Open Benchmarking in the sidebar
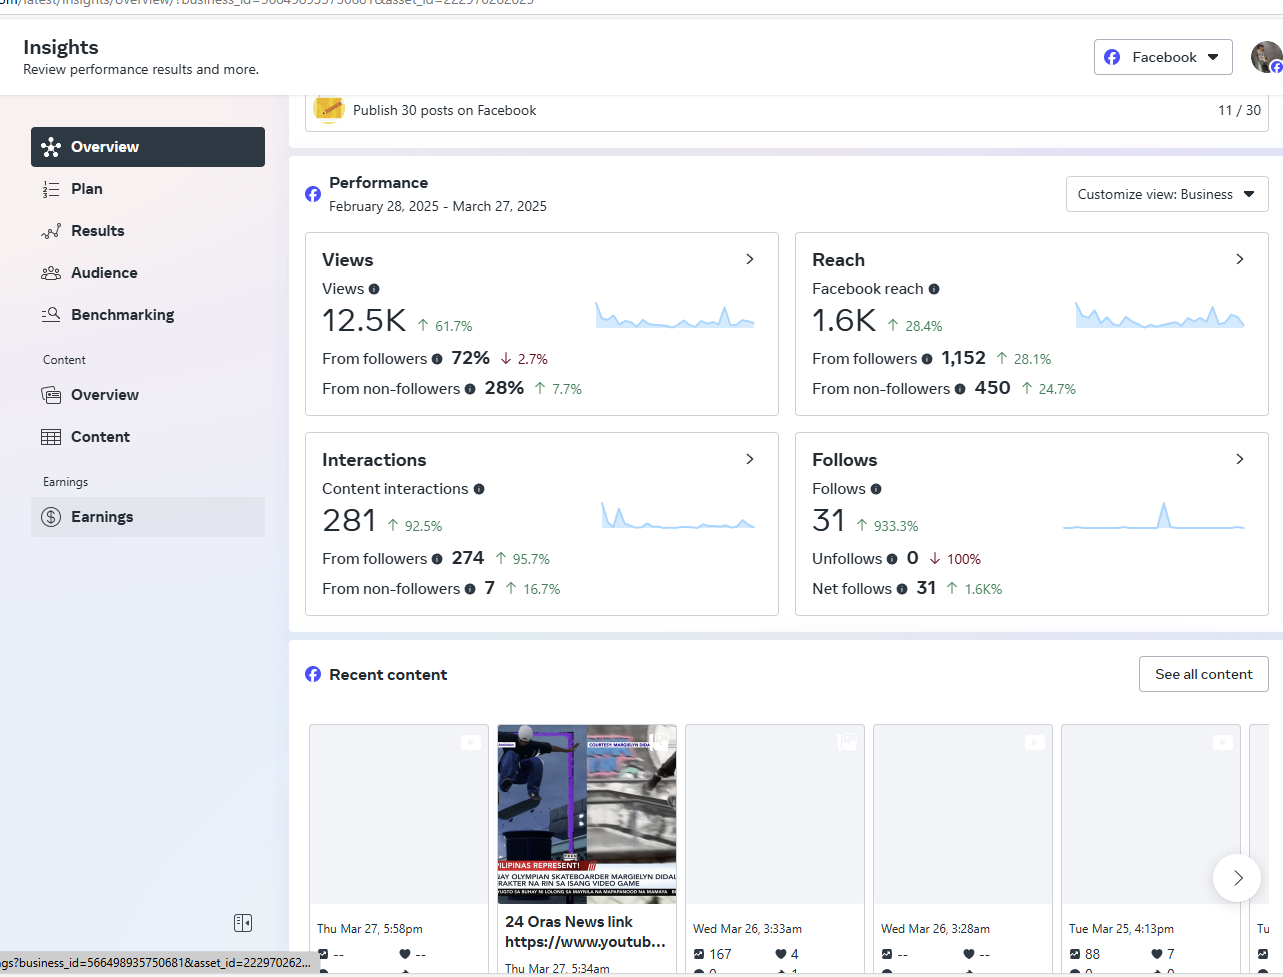The width and height of the screenshot is (1283, 977). coord(148,315)
